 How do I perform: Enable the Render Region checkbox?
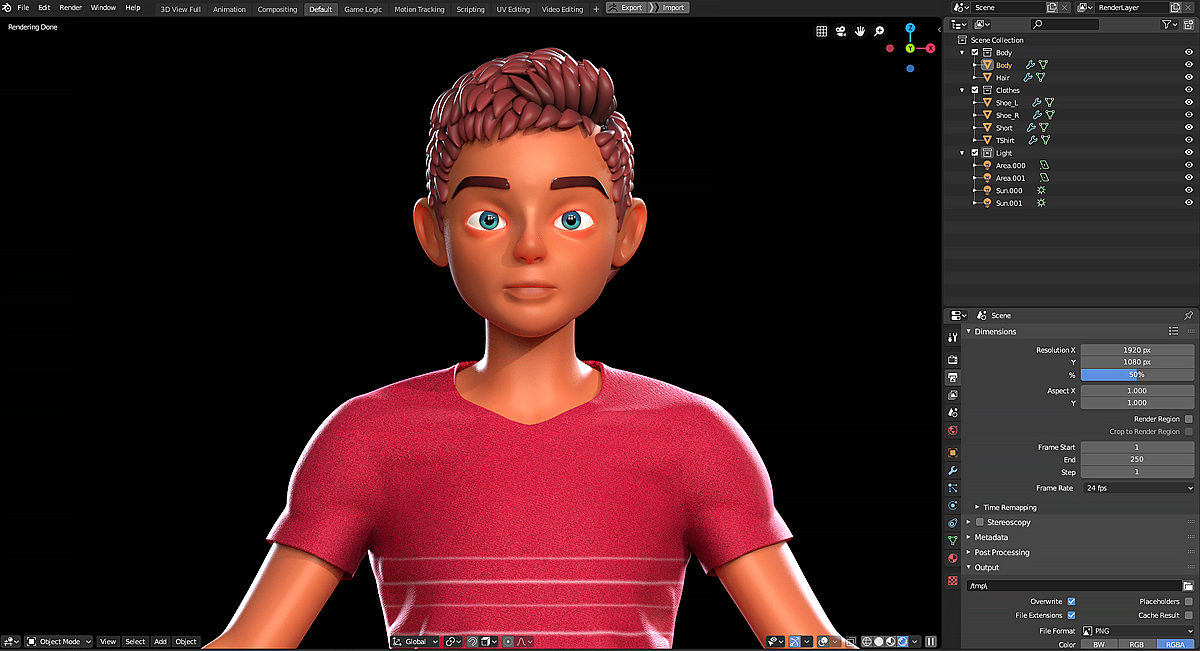(1188, 419)
